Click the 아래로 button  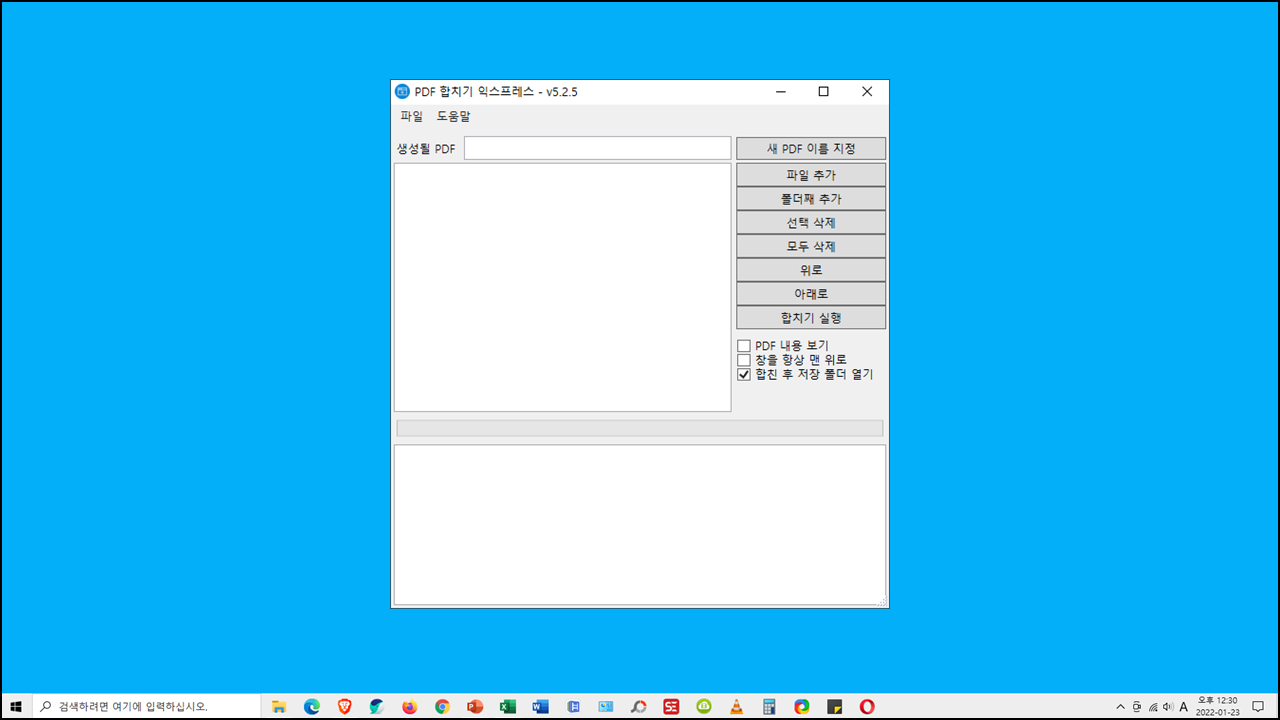coord(811,294)
